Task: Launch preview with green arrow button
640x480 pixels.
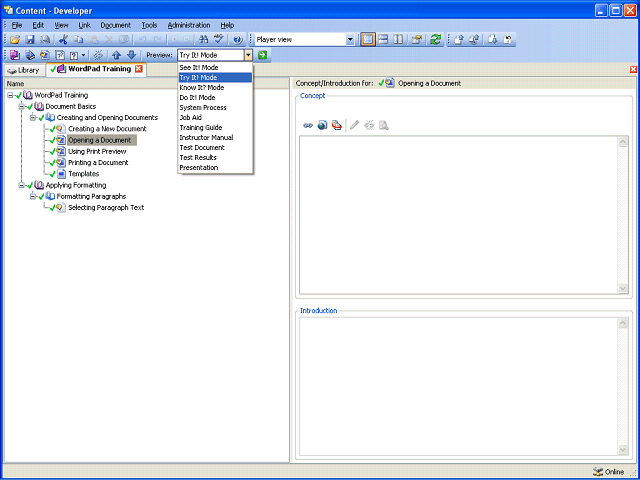Action: [262, 55]
